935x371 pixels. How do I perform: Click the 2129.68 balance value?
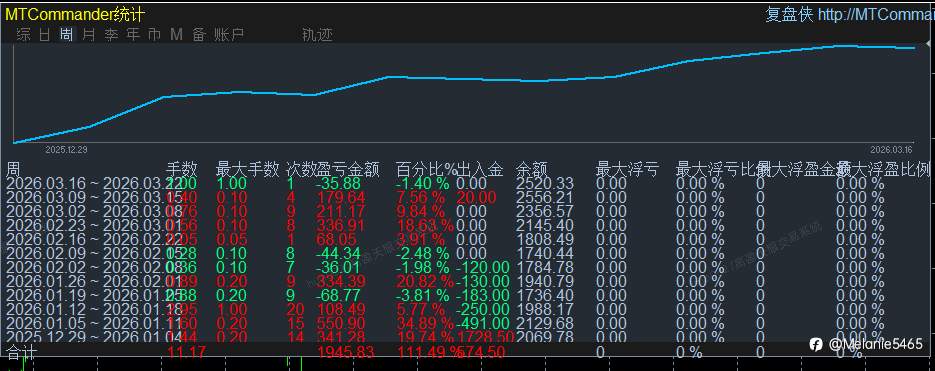tap(545, 323)
